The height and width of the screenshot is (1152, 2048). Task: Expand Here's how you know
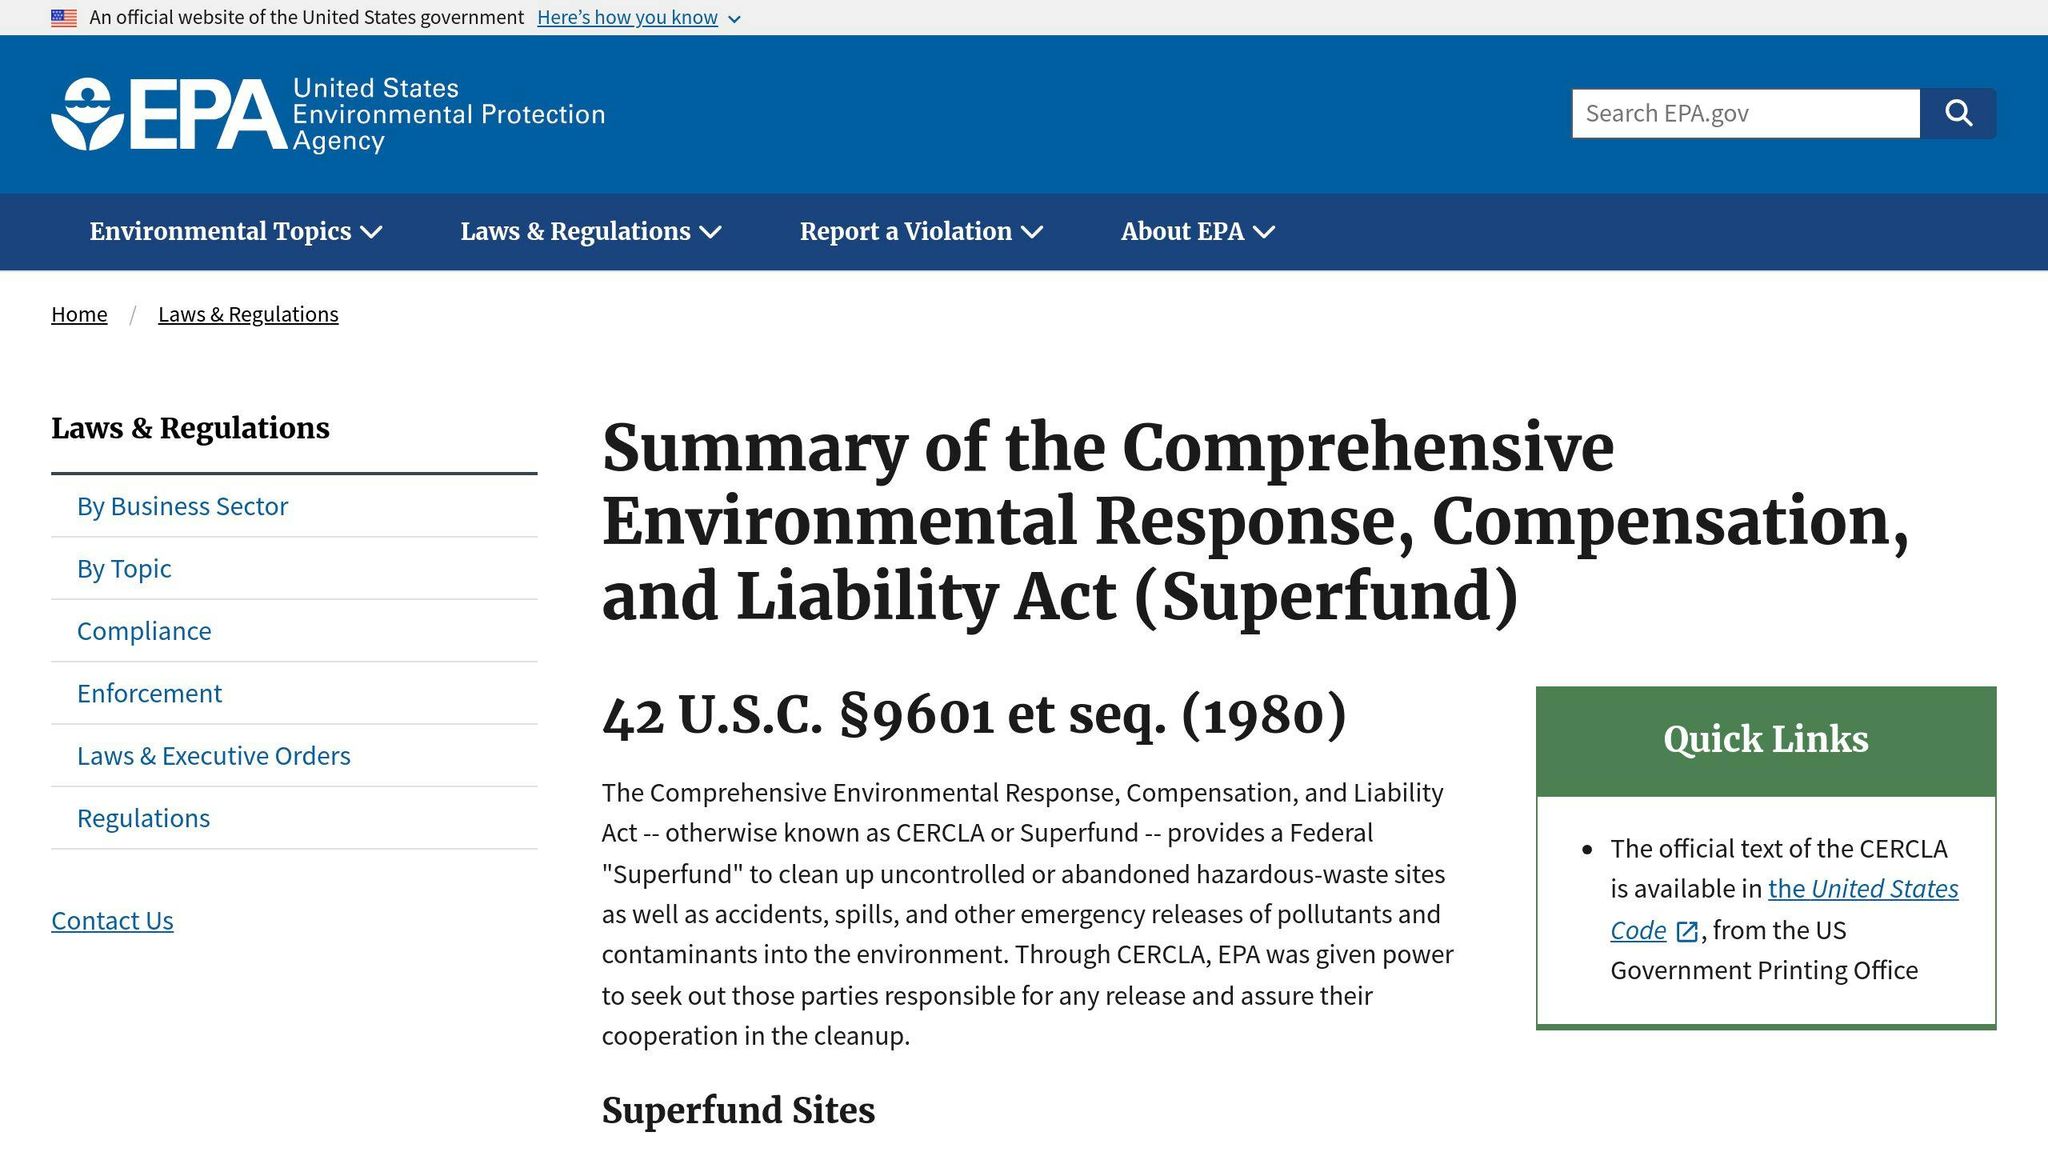coord(639,18)
